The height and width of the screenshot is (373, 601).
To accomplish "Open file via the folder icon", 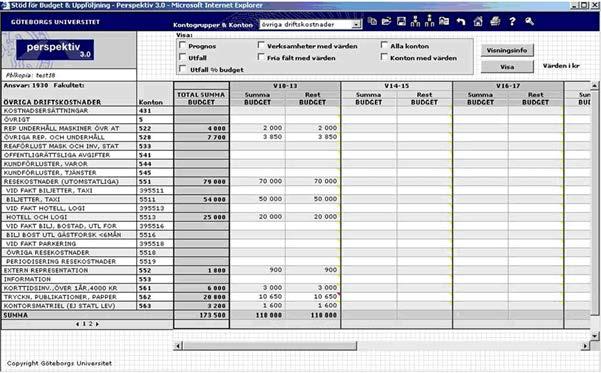I will 386,21.
